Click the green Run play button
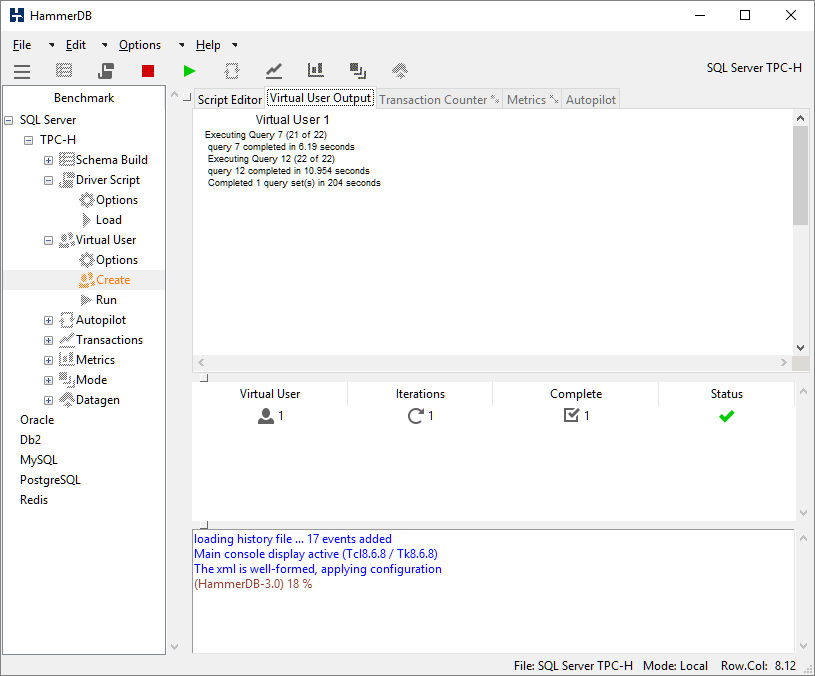The width and height of the screenshot is (815, 676). [x=190, y=71]
